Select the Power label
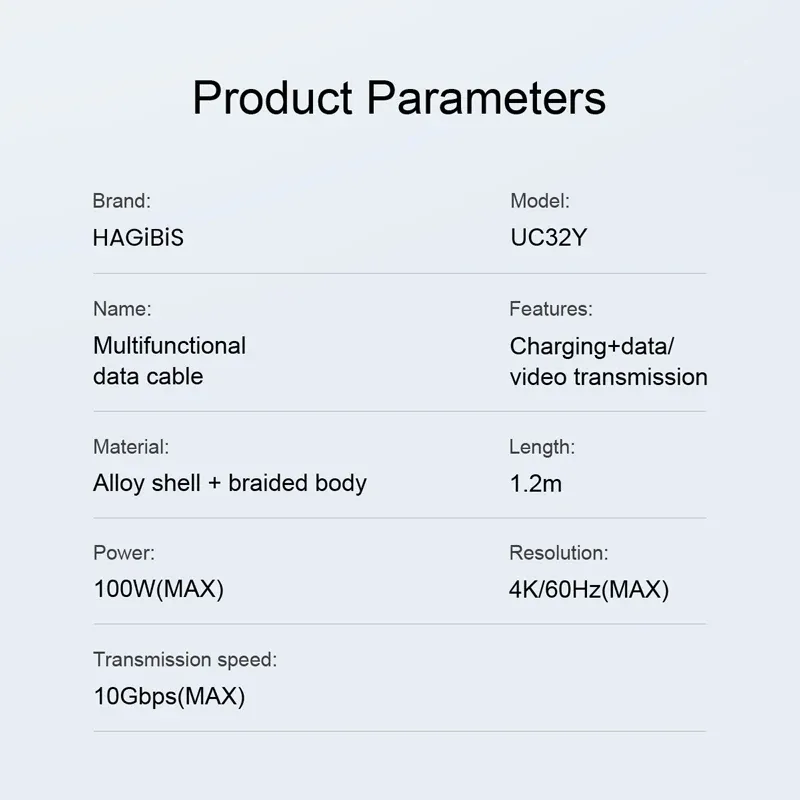This screenshot has height=800, width=800. (124, 553)
